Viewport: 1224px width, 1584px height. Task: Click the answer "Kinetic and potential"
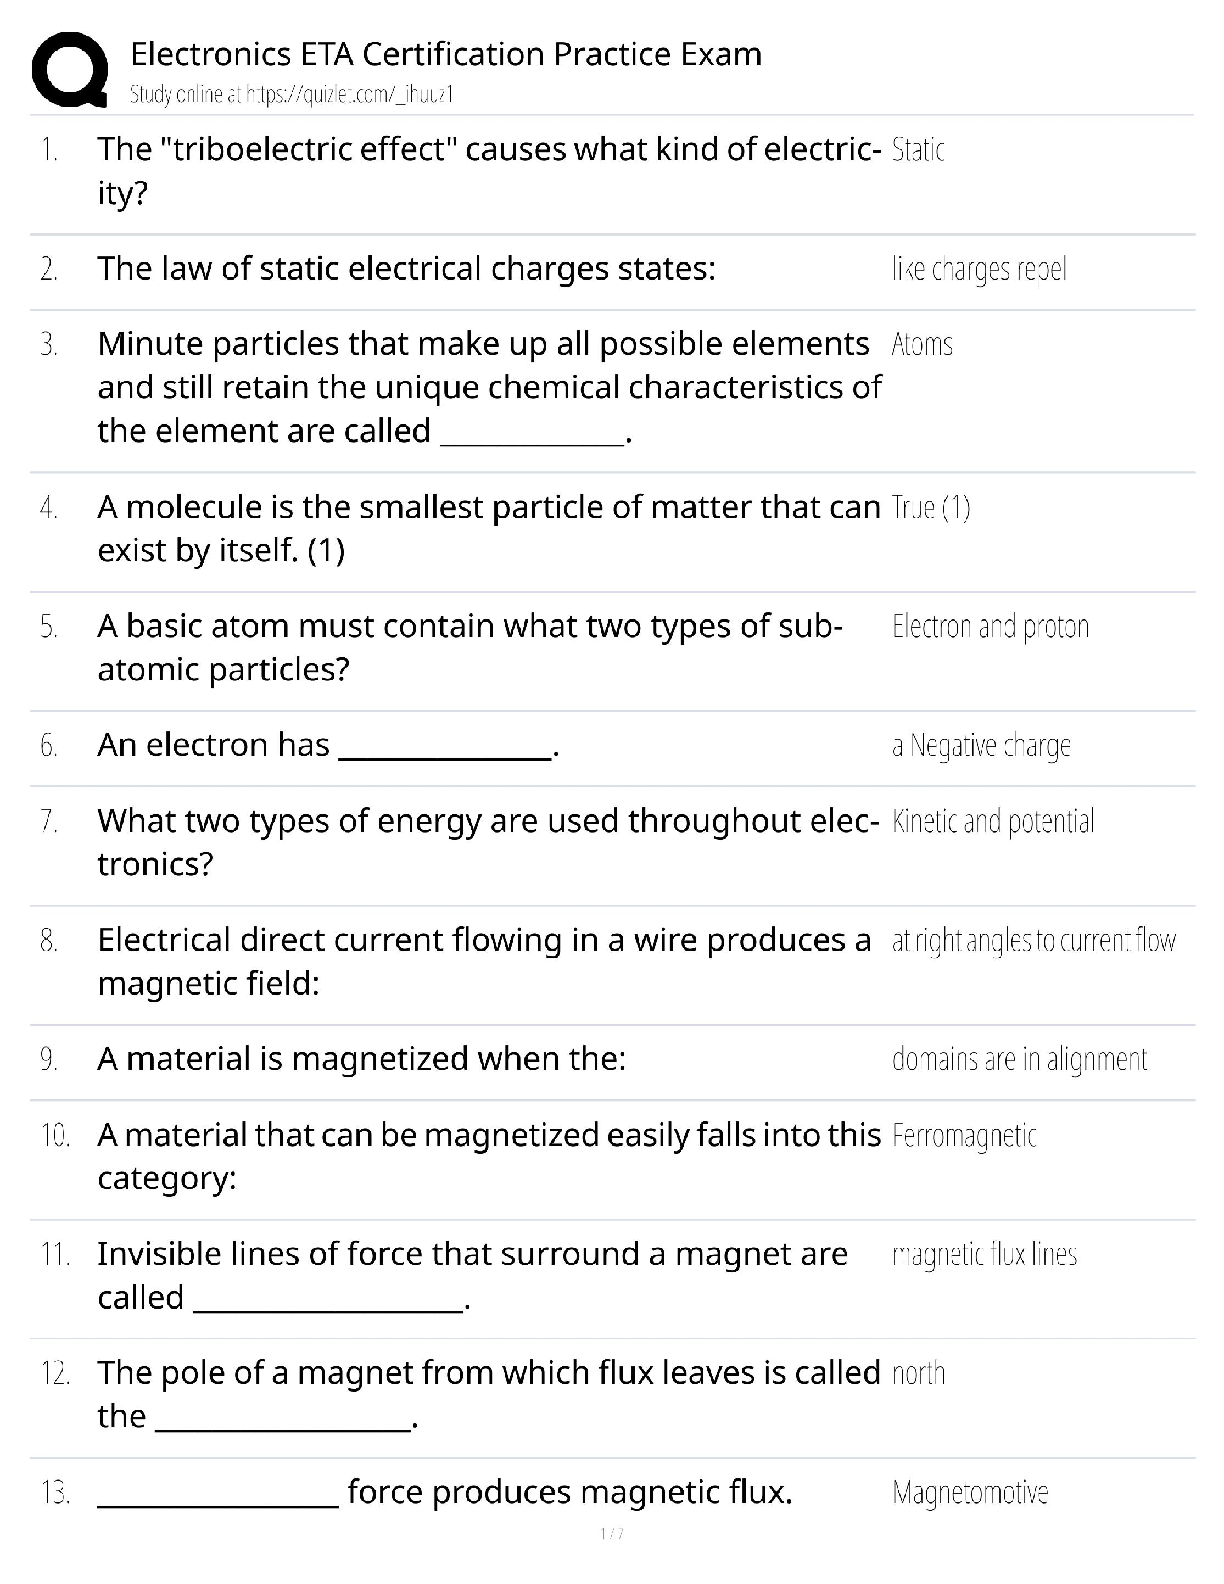coord(993,822)
